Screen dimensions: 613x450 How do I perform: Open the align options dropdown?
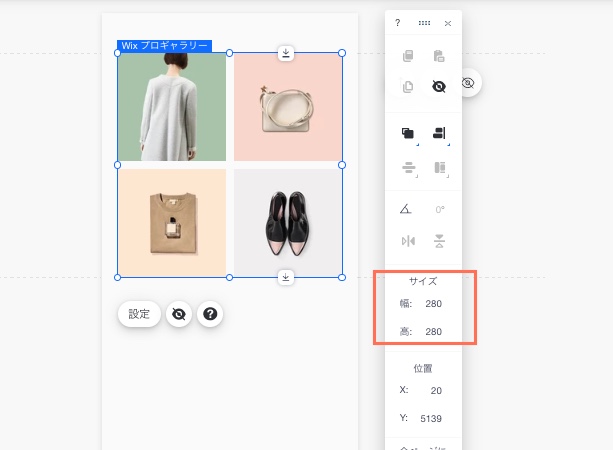click(x=438, y=134)
